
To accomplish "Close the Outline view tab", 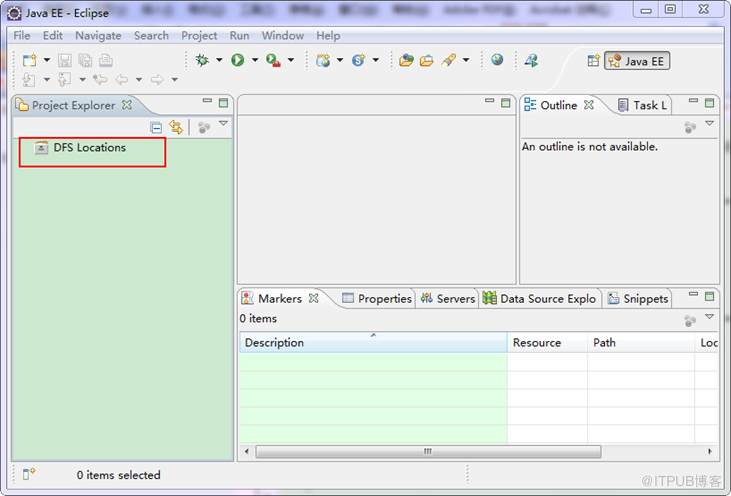I will 589,105.
